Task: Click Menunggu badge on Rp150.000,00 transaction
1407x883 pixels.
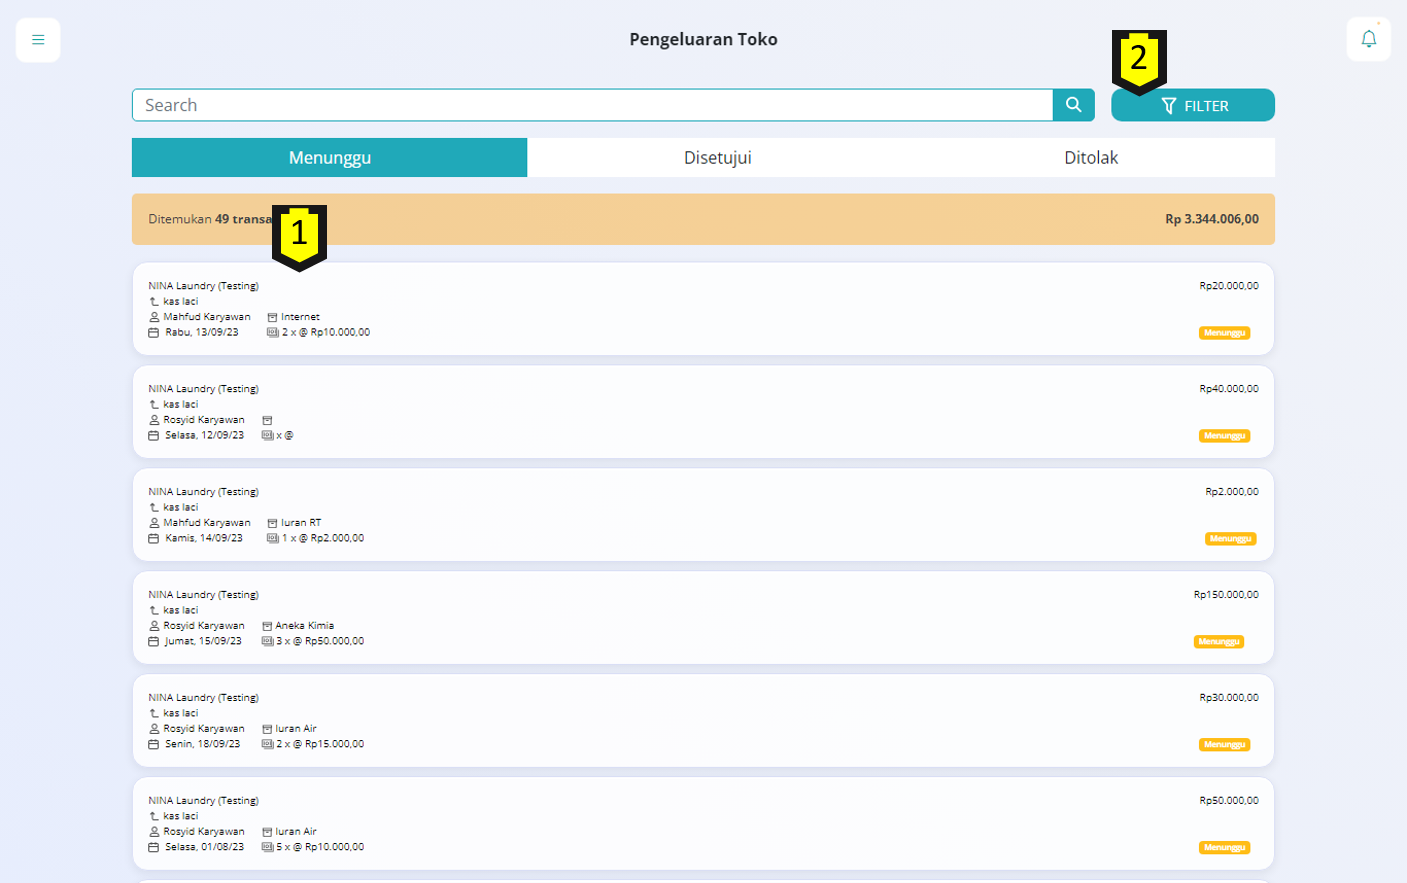Action: coord(1218,642)
